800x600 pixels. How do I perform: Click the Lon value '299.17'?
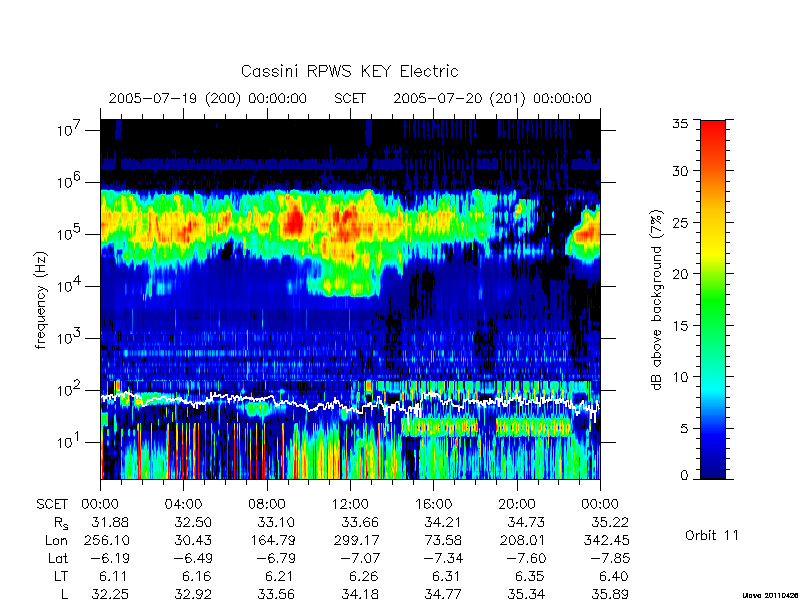point(356,540)
